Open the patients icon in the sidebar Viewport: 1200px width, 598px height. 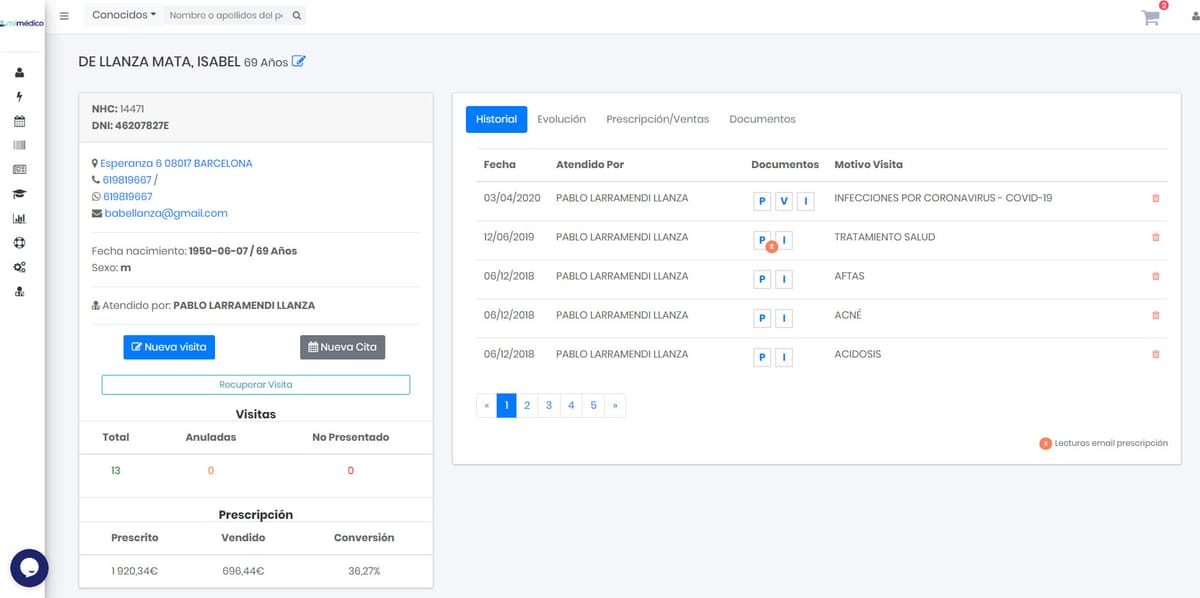click(x=20, y=73)
